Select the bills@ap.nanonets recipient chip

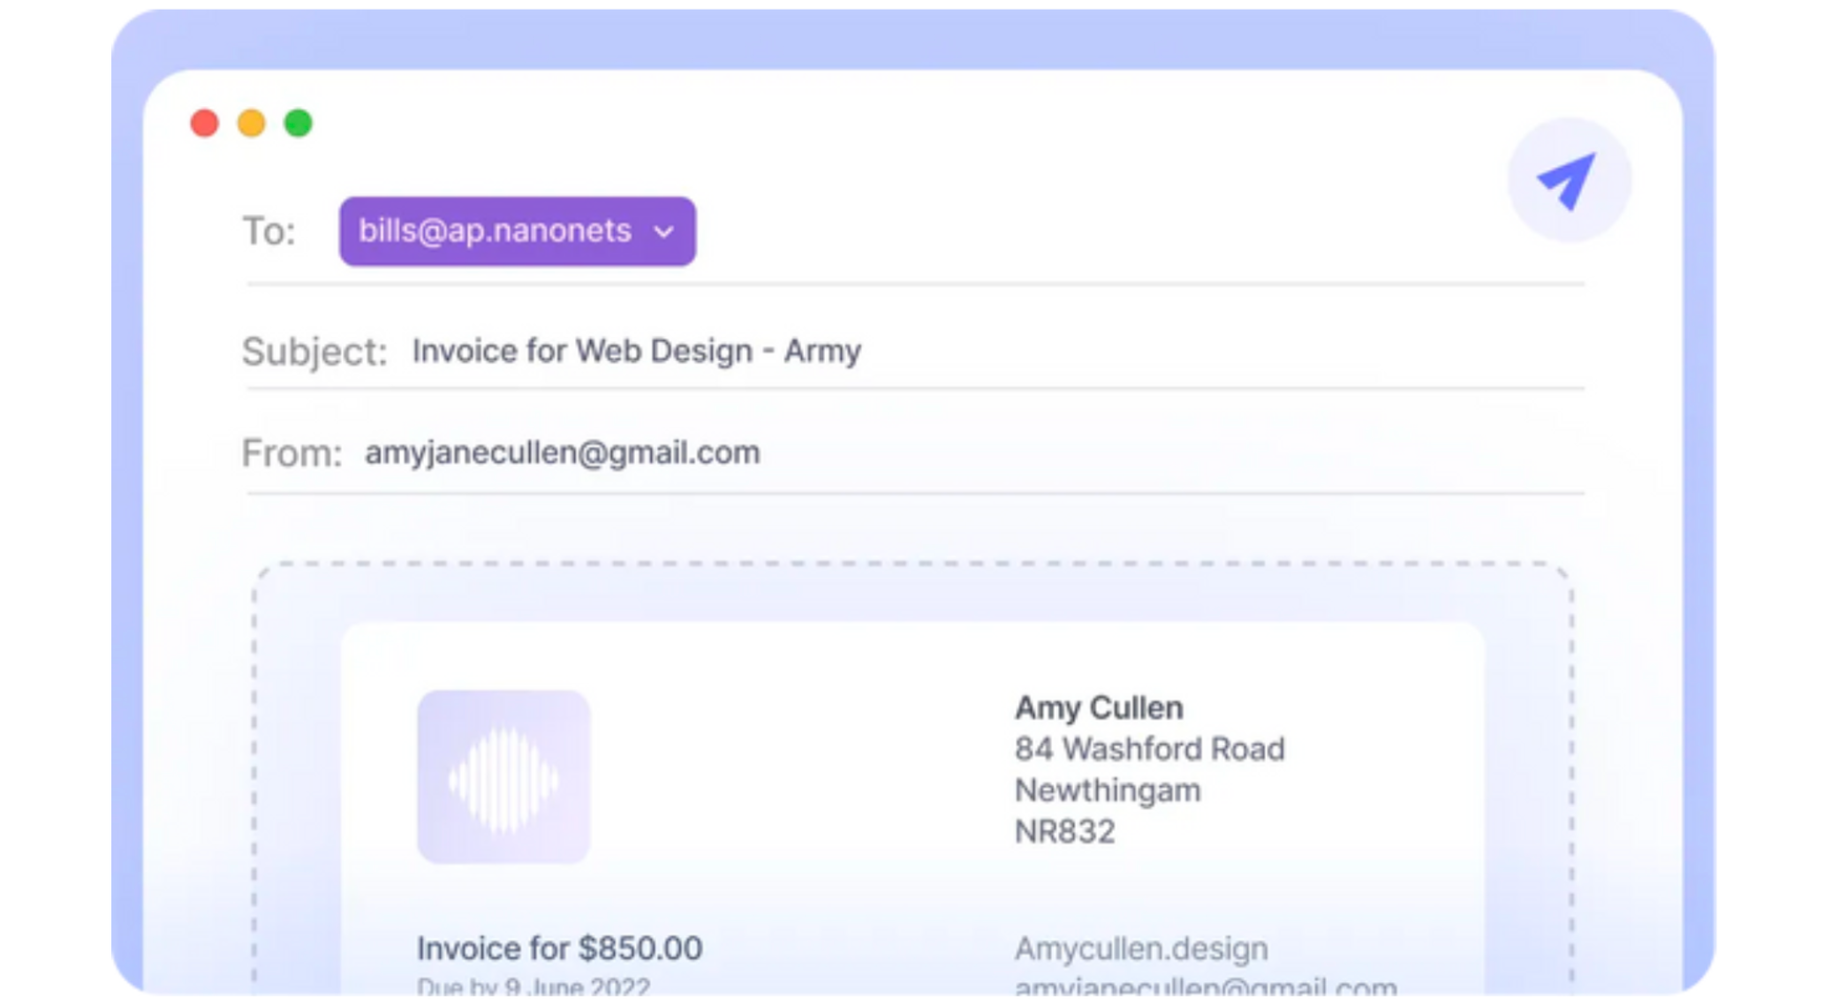[495, 231]
